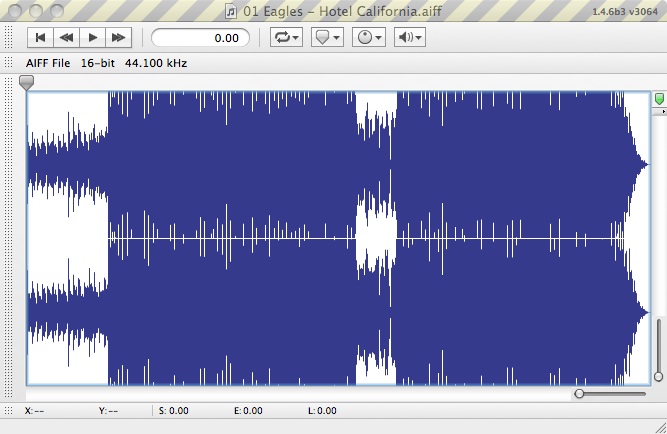Click the fast forward button
Screen dimensions: 667x434
(118, 37)
